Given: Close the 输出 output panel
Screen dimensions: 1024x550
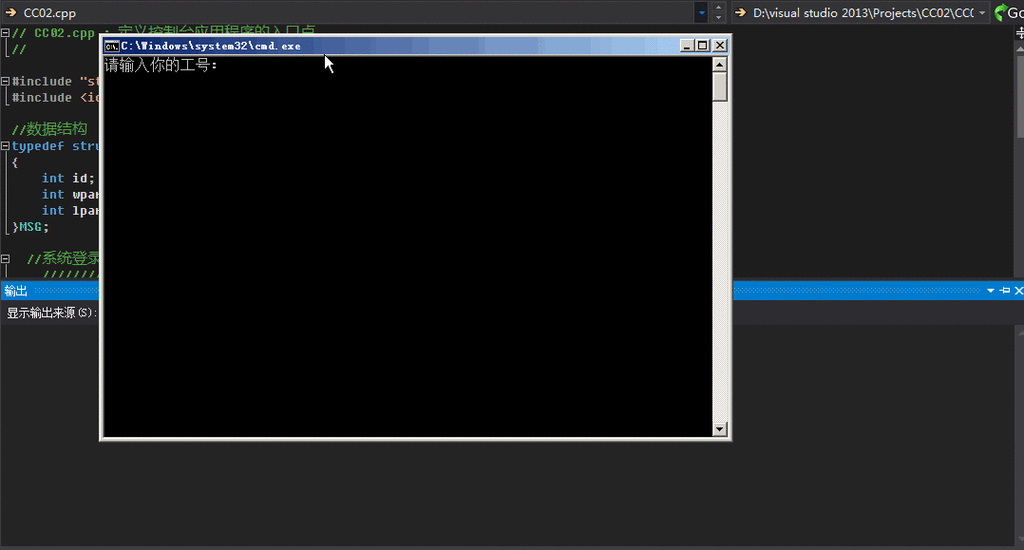Looking at the screenshot, I should pyautogui.click(x=1018, y=290).
